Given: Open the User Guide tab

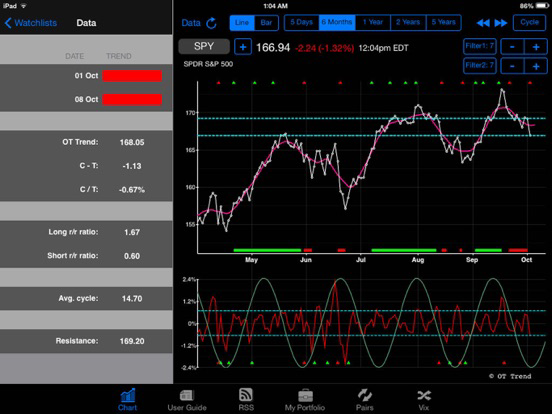Looking at the screenshot, I should click(187, 400).
